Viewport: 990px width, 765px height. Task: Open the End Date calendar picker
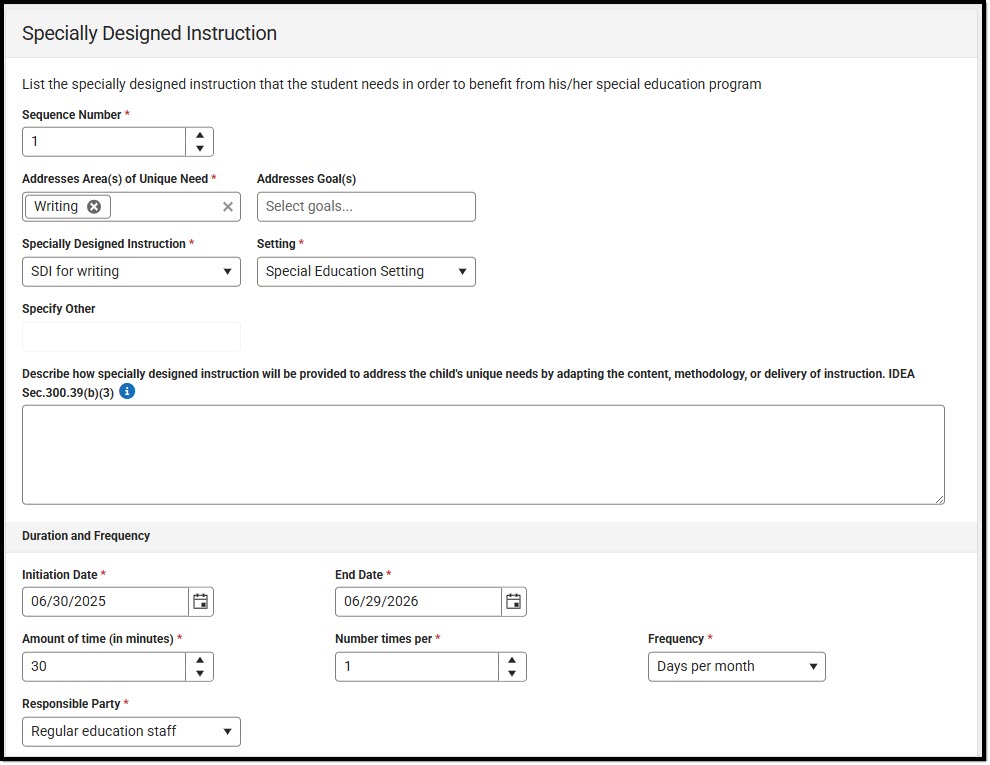pos(514,601)
